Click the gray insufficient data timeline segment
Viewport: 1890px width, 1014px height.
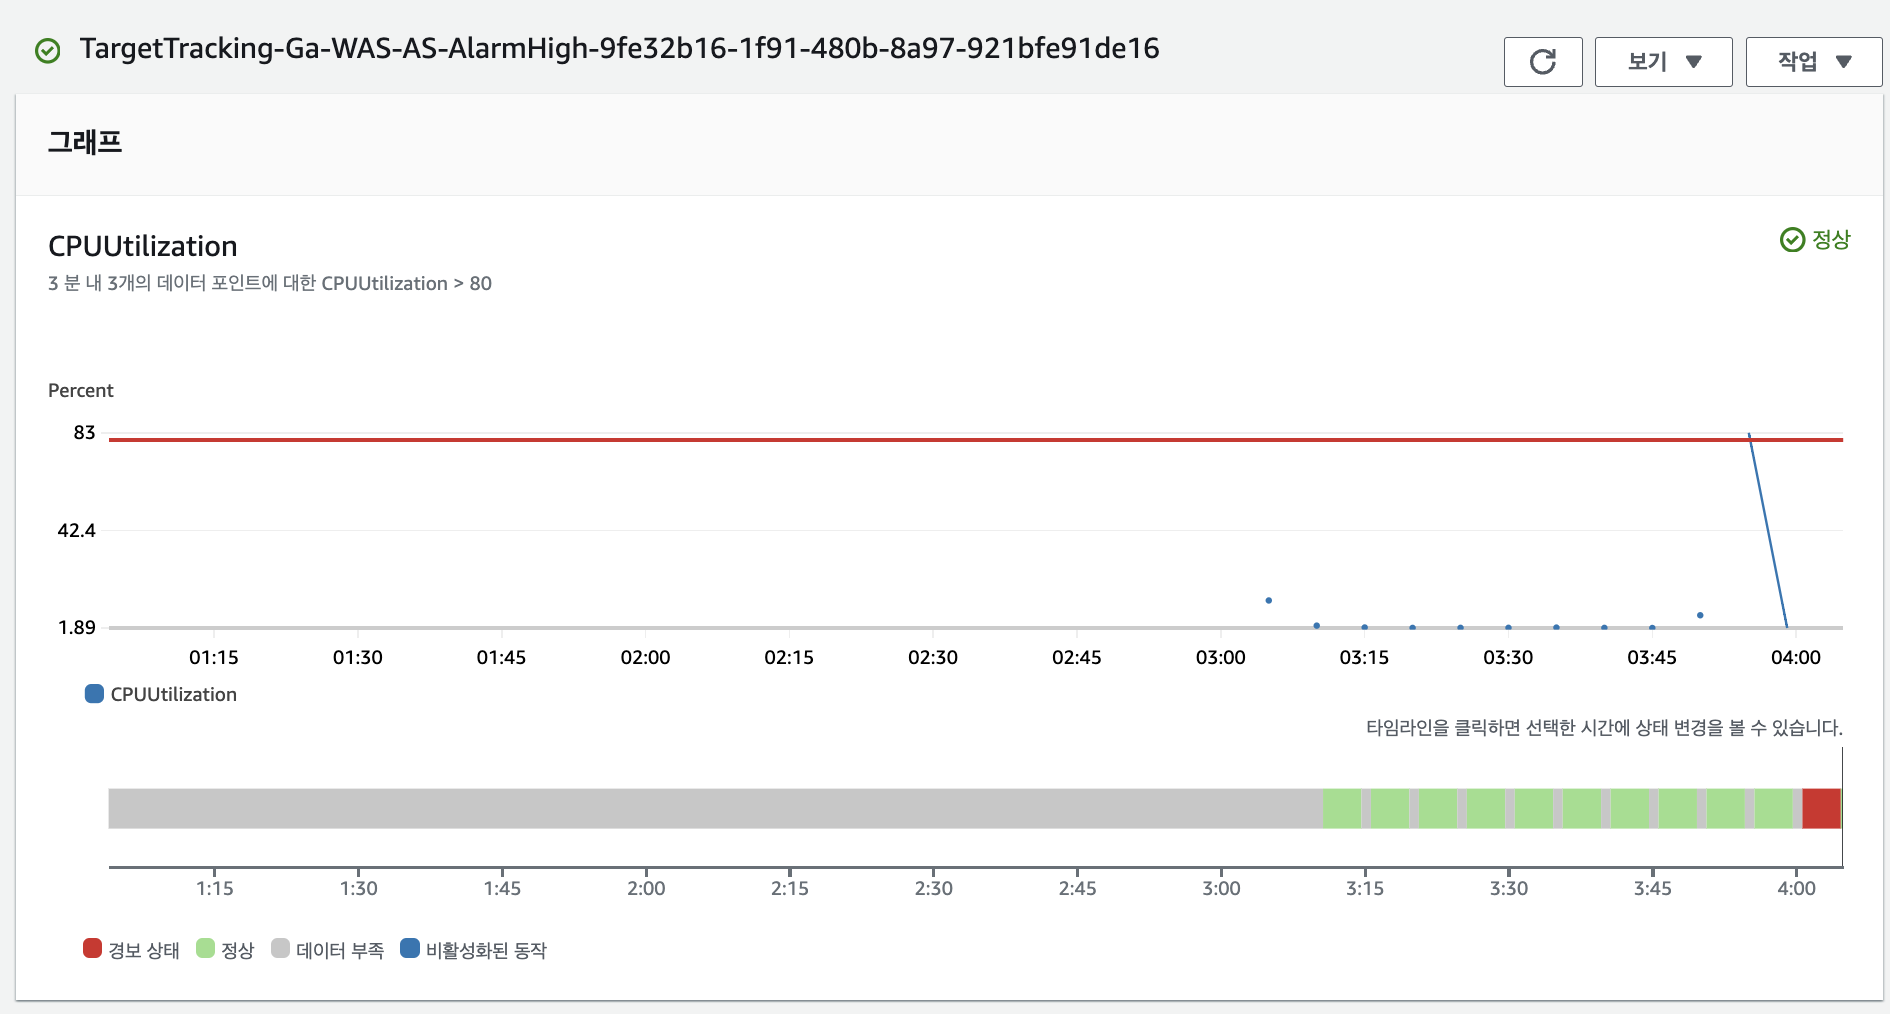[x=716, y=808]
